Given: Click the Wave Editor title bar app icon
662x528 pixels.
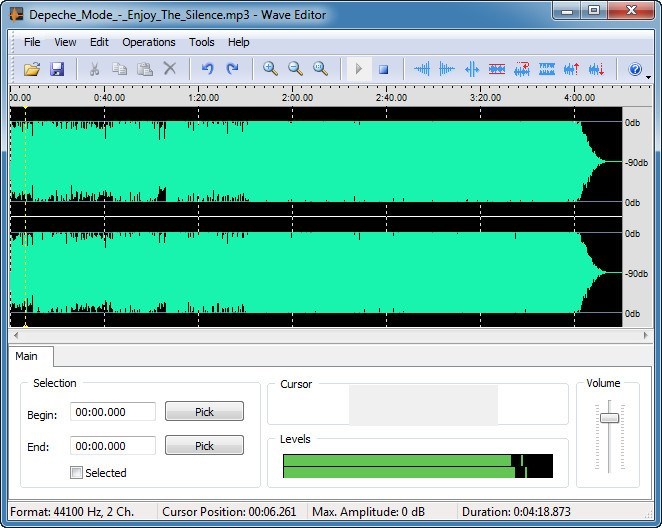Looking at the screenshot, I should click(16, 14).
